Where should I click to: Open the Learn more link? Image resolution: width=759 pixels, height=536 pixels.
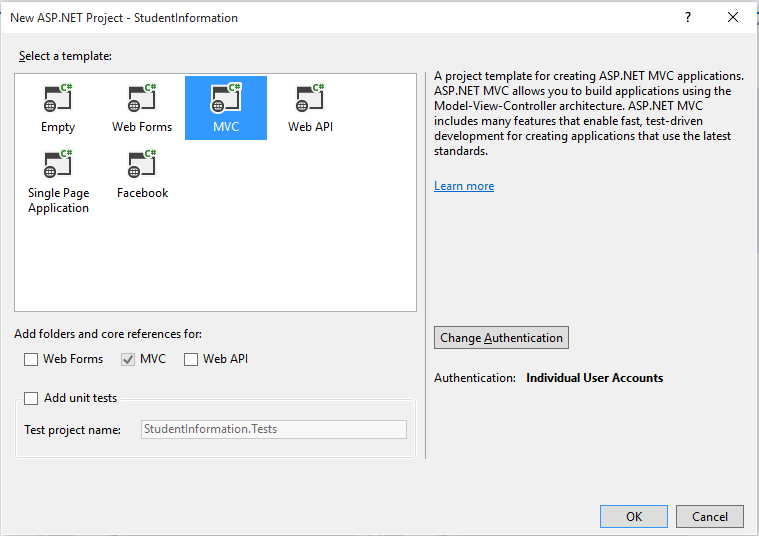pos(464,186)
